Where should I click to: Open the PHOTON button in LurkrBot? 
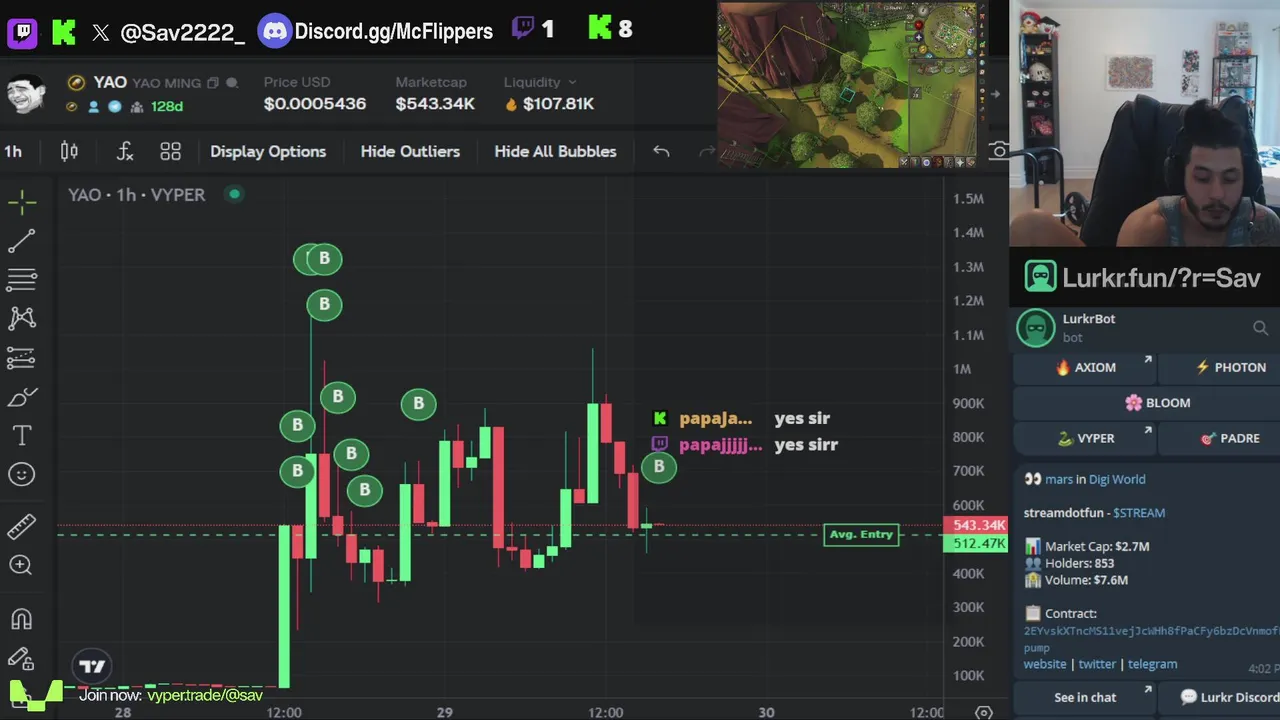1221,367
